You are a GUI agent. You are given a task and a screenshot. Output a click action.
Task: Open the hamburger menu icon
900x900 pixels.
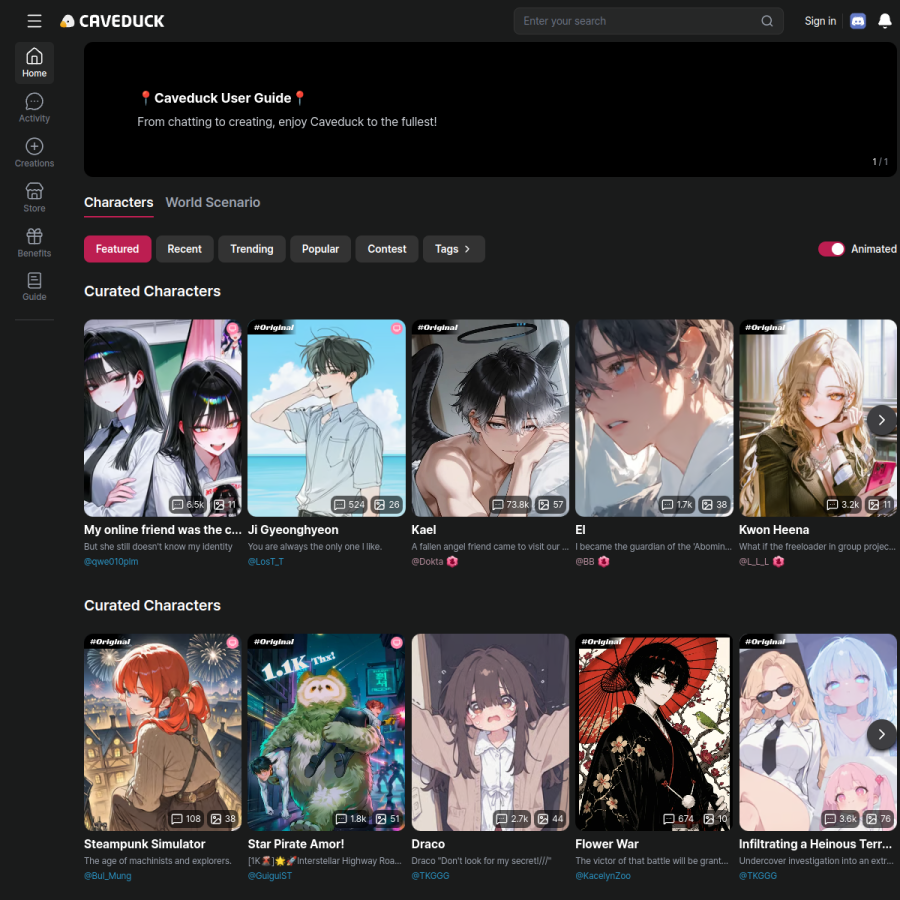(34, 21)
